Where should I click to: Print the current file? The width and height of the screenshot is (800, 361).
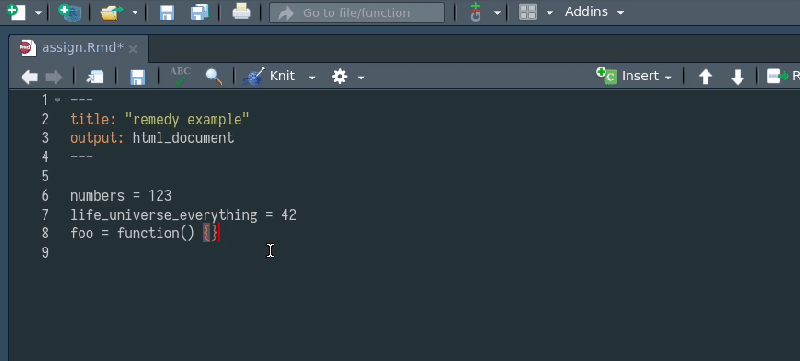pos(241,12)
